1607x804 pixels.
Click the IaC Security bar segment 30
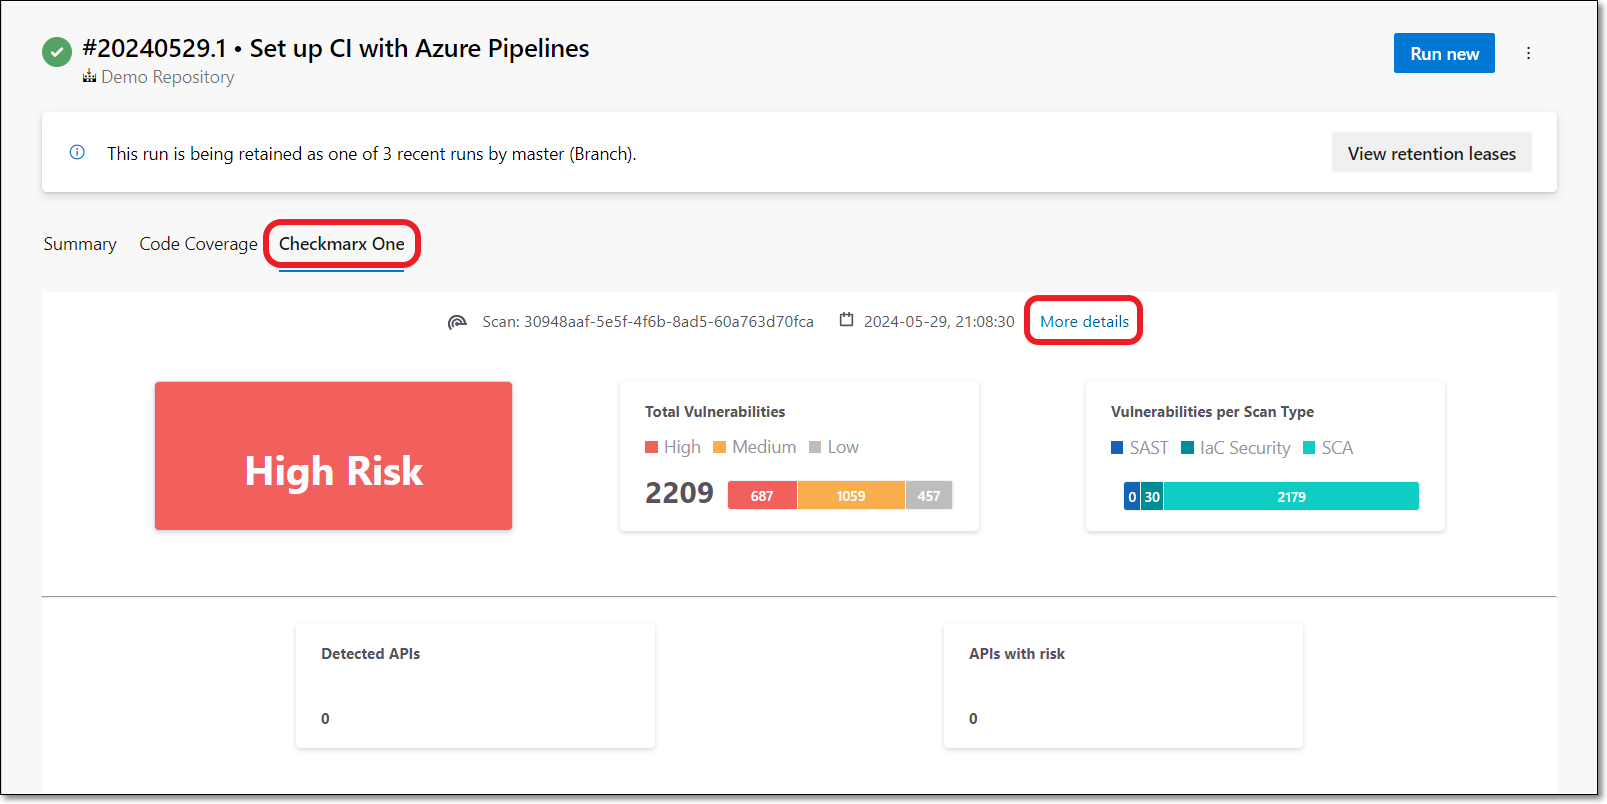coord(1152,496)
